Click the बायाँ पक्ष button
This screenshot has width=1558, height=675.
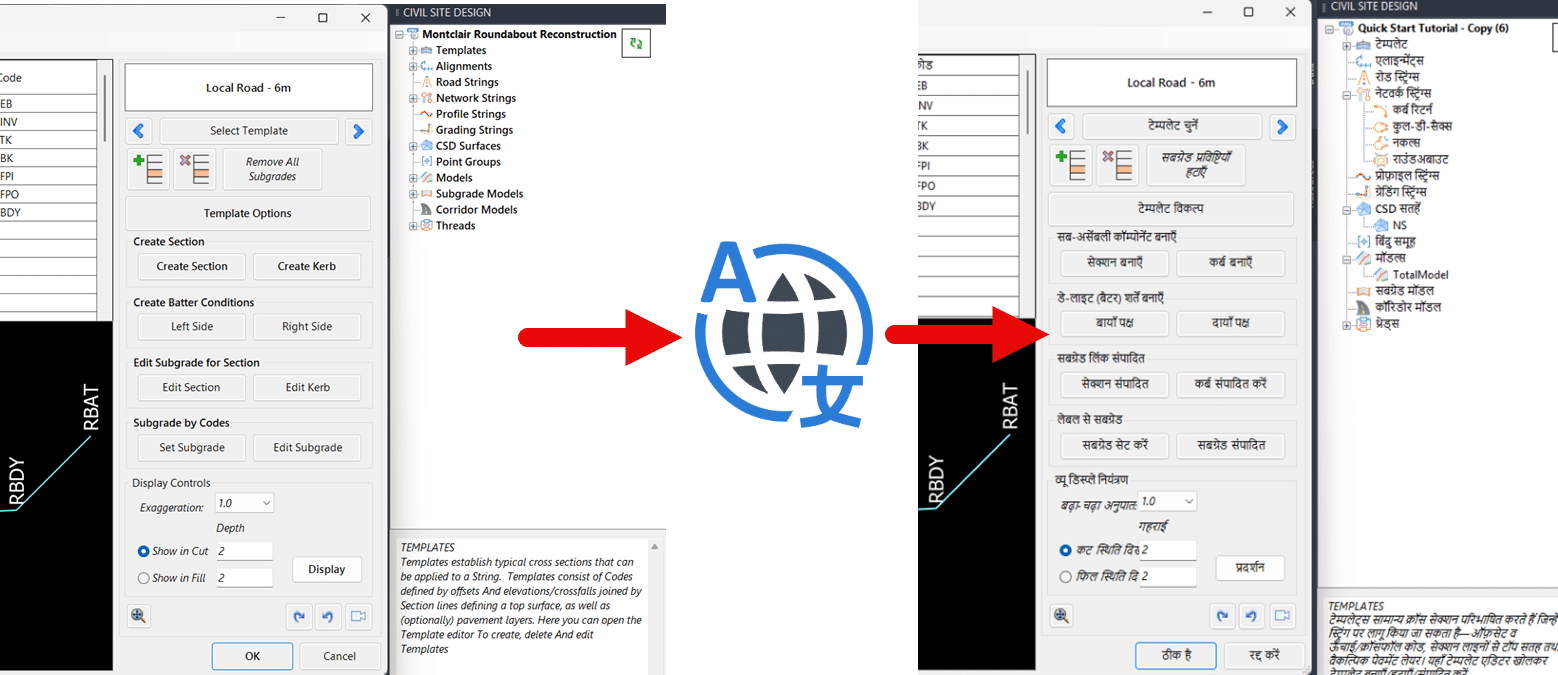pos(1114,323)
